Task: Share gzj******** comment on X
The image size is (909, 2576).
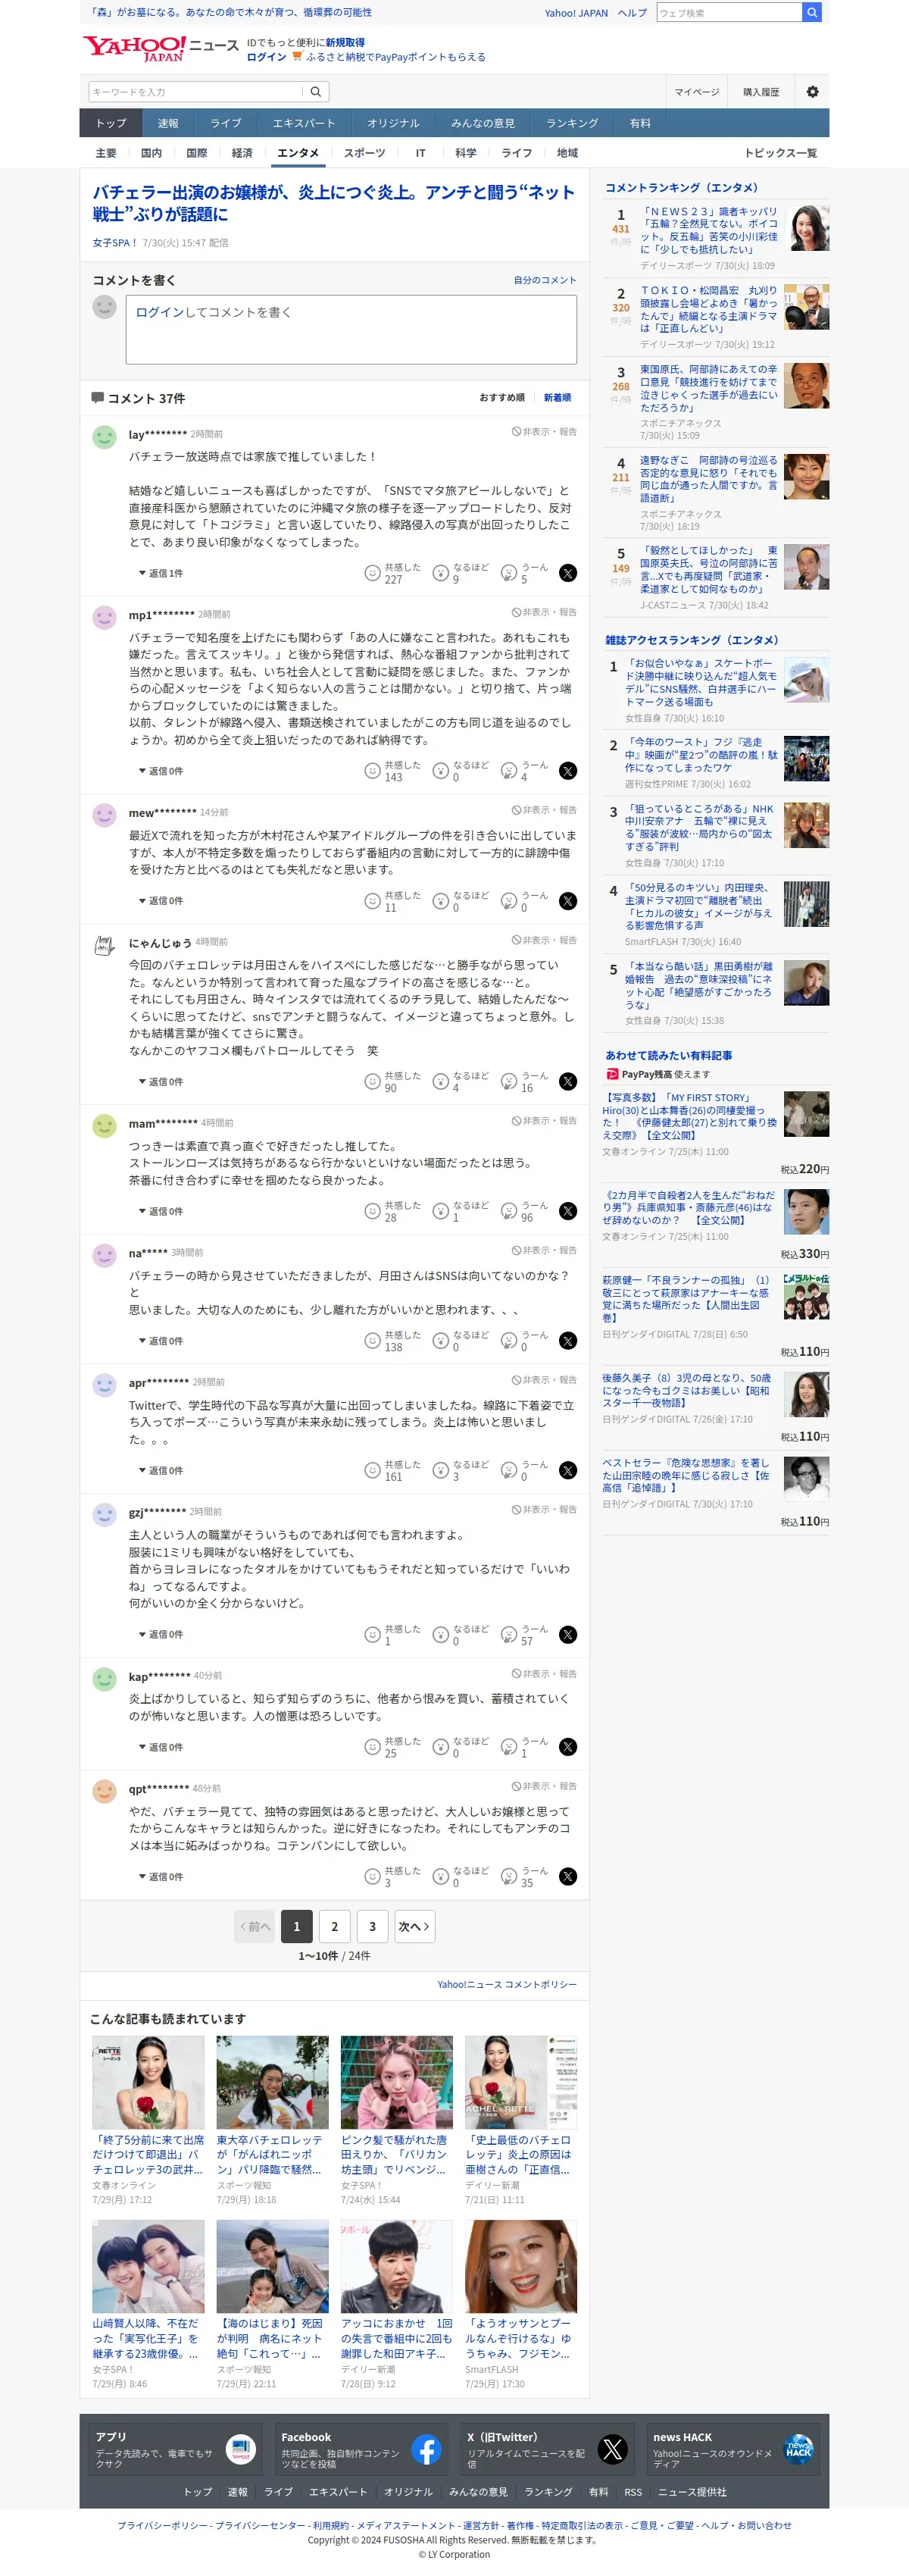Action: point(568,1635)
